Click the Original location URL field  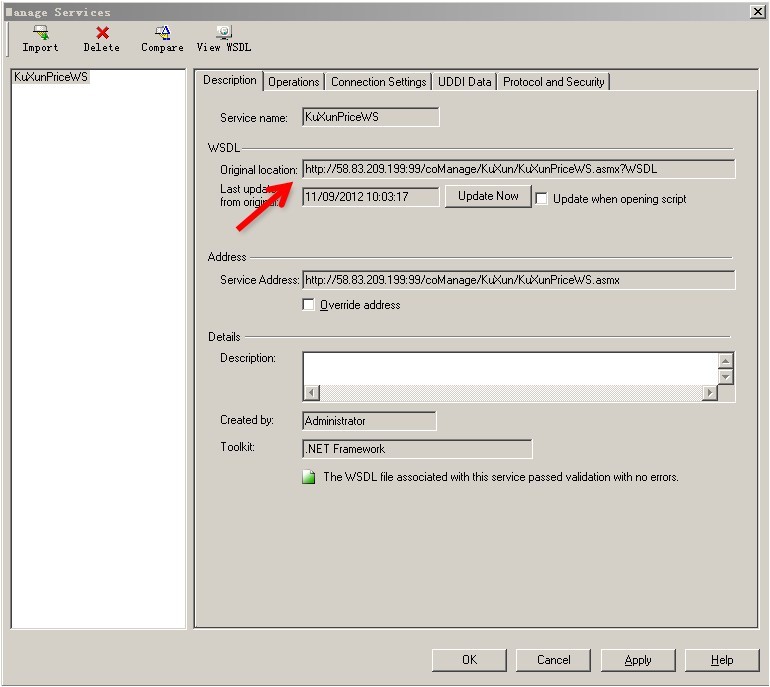[x=519, y=169]
